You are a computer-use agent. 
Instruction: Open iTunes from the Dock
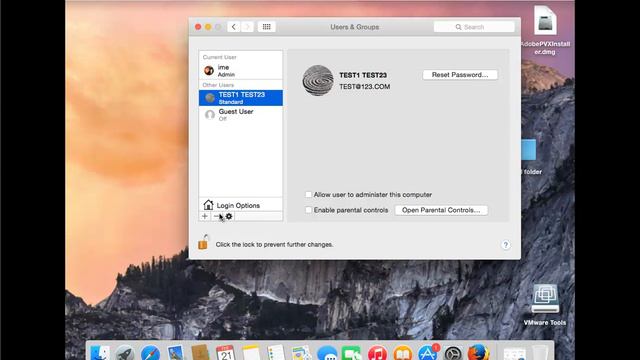point(377,352)
